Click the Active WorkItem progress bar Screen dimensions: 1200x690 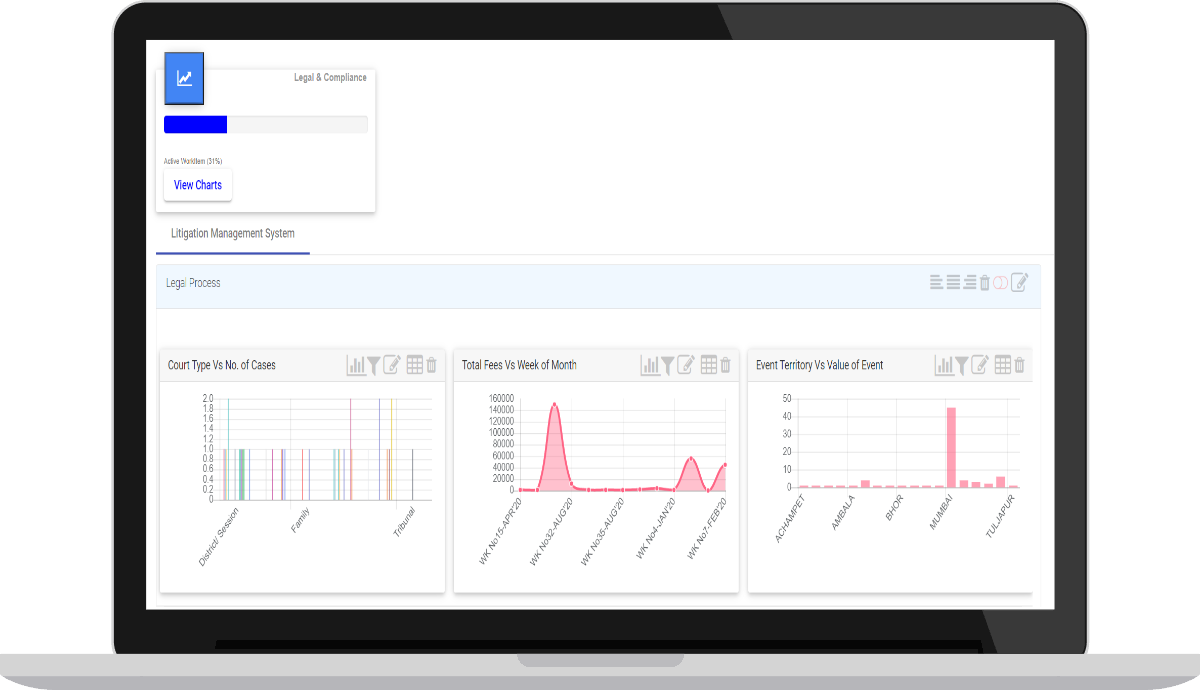[x=266, y=125]
